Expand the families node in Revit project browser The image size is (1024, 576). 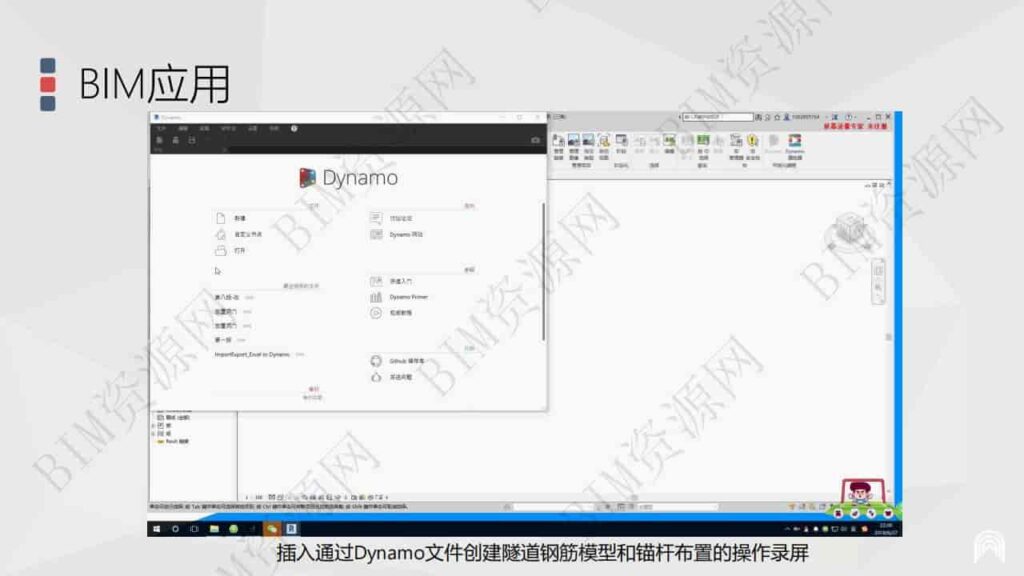(153, 426)
